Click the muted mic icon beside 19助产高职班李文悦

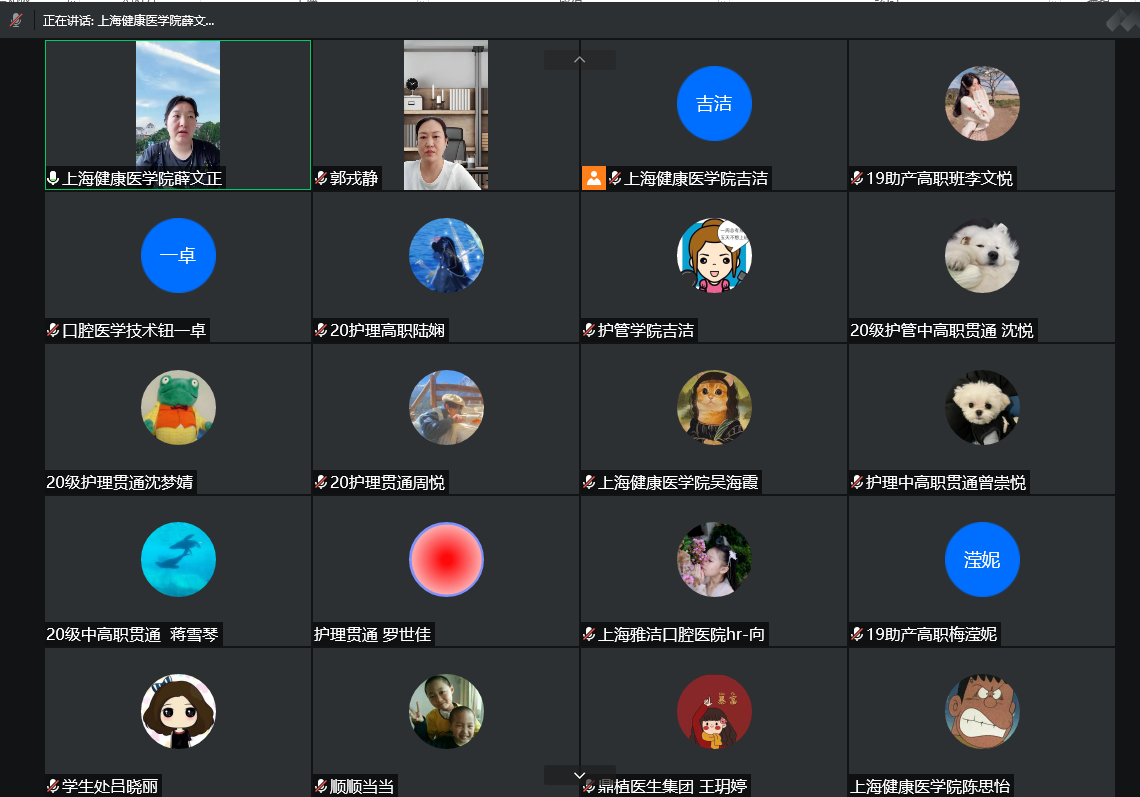pyautogui.click(x=857, y=179)
